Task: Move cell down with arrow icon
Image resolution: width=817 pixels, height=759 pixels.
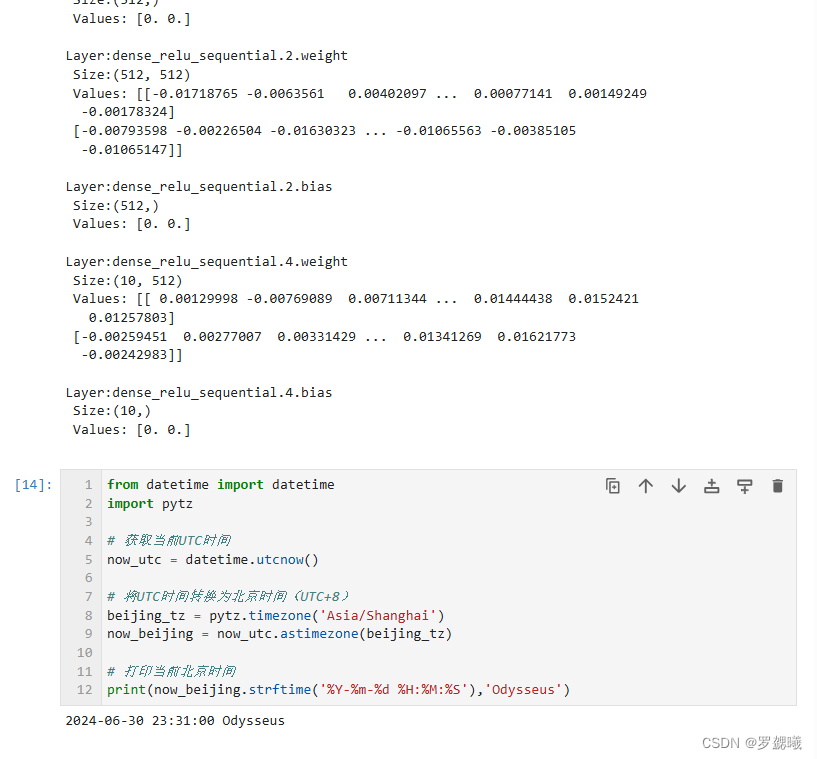Action: point(678,486)
